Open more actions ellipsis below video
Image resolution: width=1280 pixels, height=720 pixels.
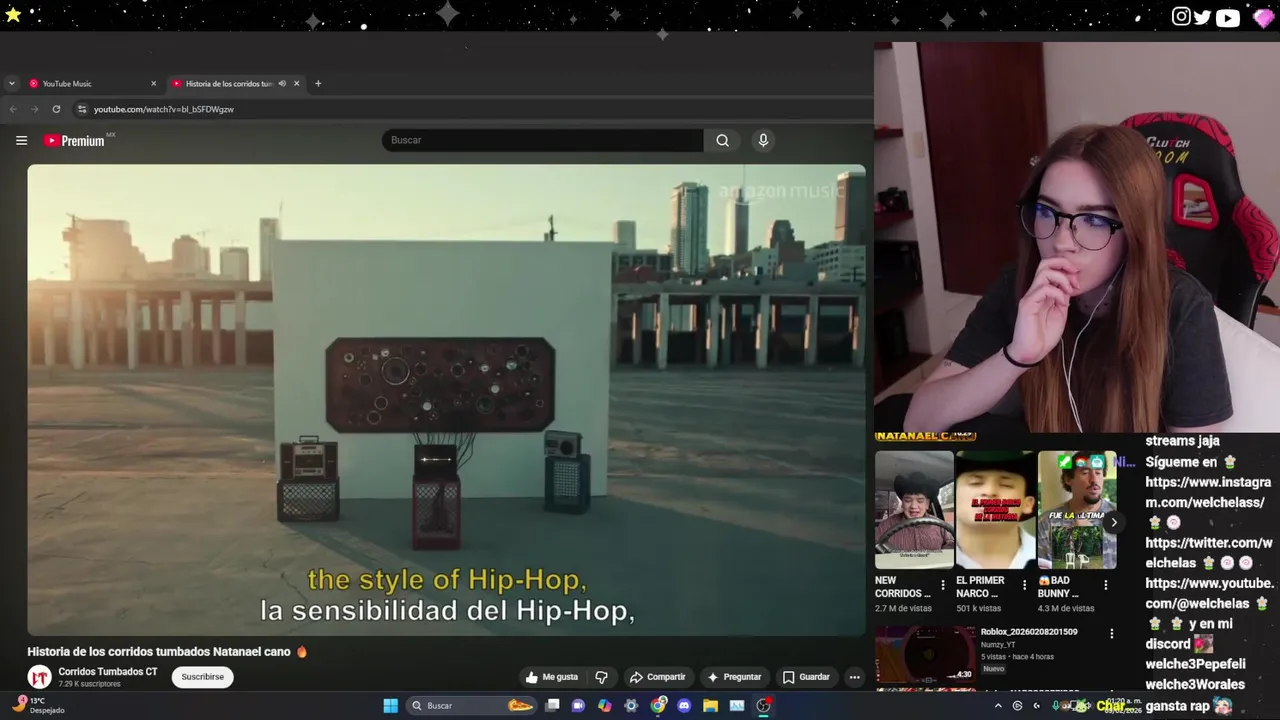coord(854,677)
